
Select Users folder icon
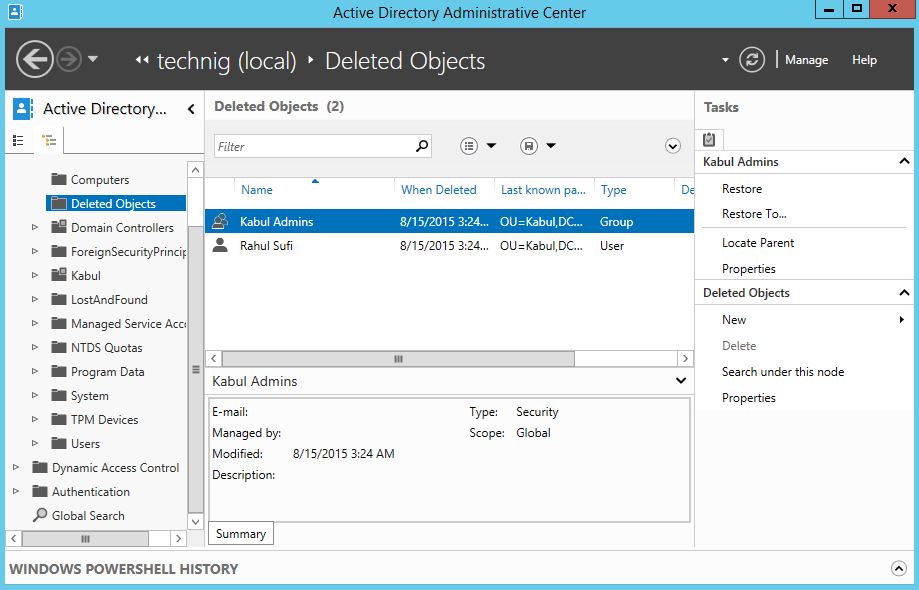click(x=59, y=444)
